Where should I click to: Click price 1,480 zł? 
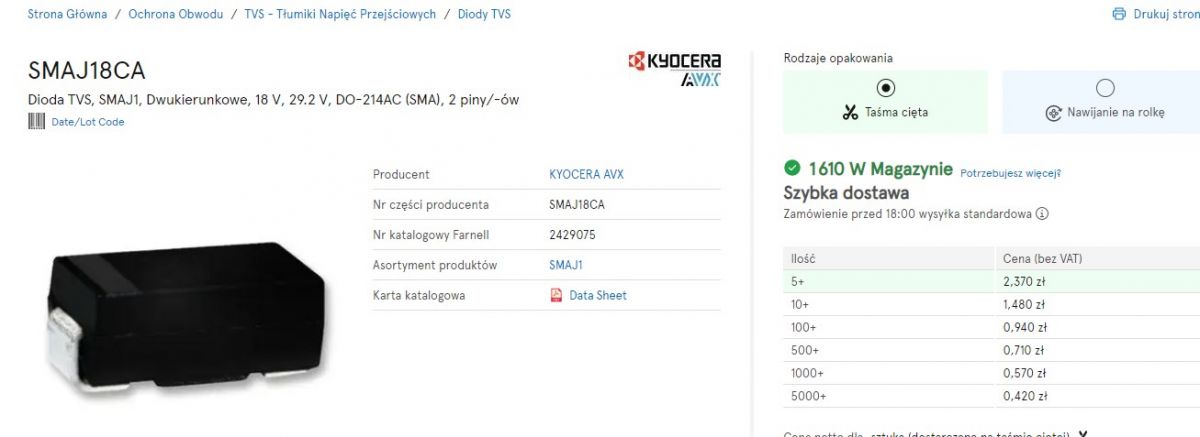point(1024,304)
